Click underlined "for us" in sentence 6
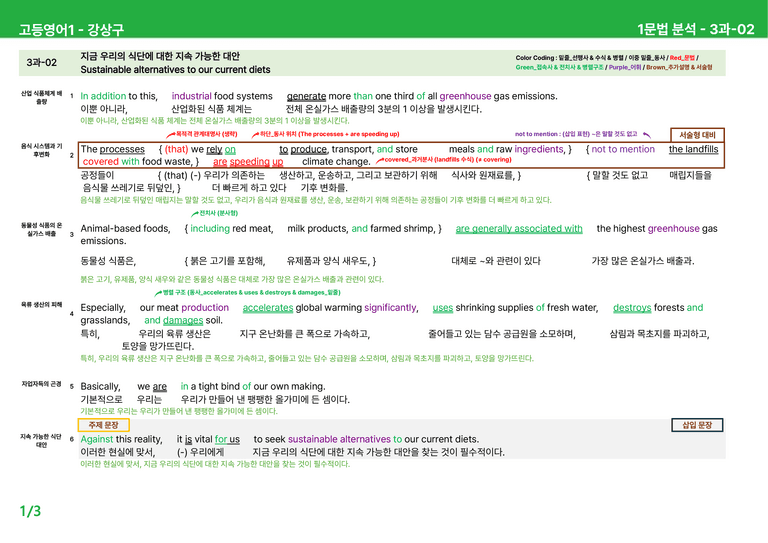 (x=227, y=439)
